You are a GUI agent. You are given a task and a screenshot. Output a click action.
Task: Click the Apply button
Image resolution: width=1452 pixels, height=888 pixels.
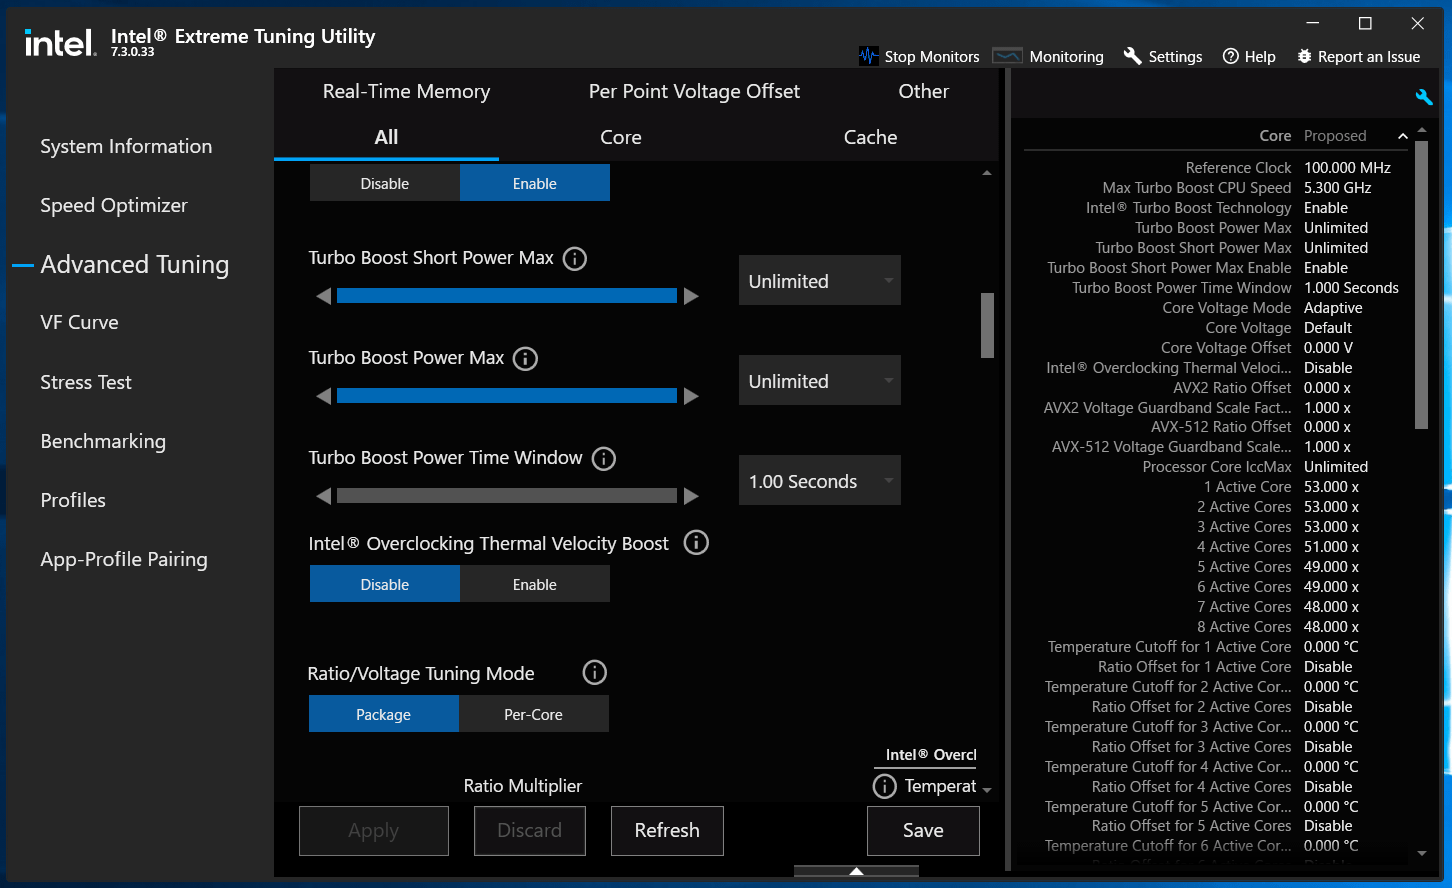tap(374, 830)
